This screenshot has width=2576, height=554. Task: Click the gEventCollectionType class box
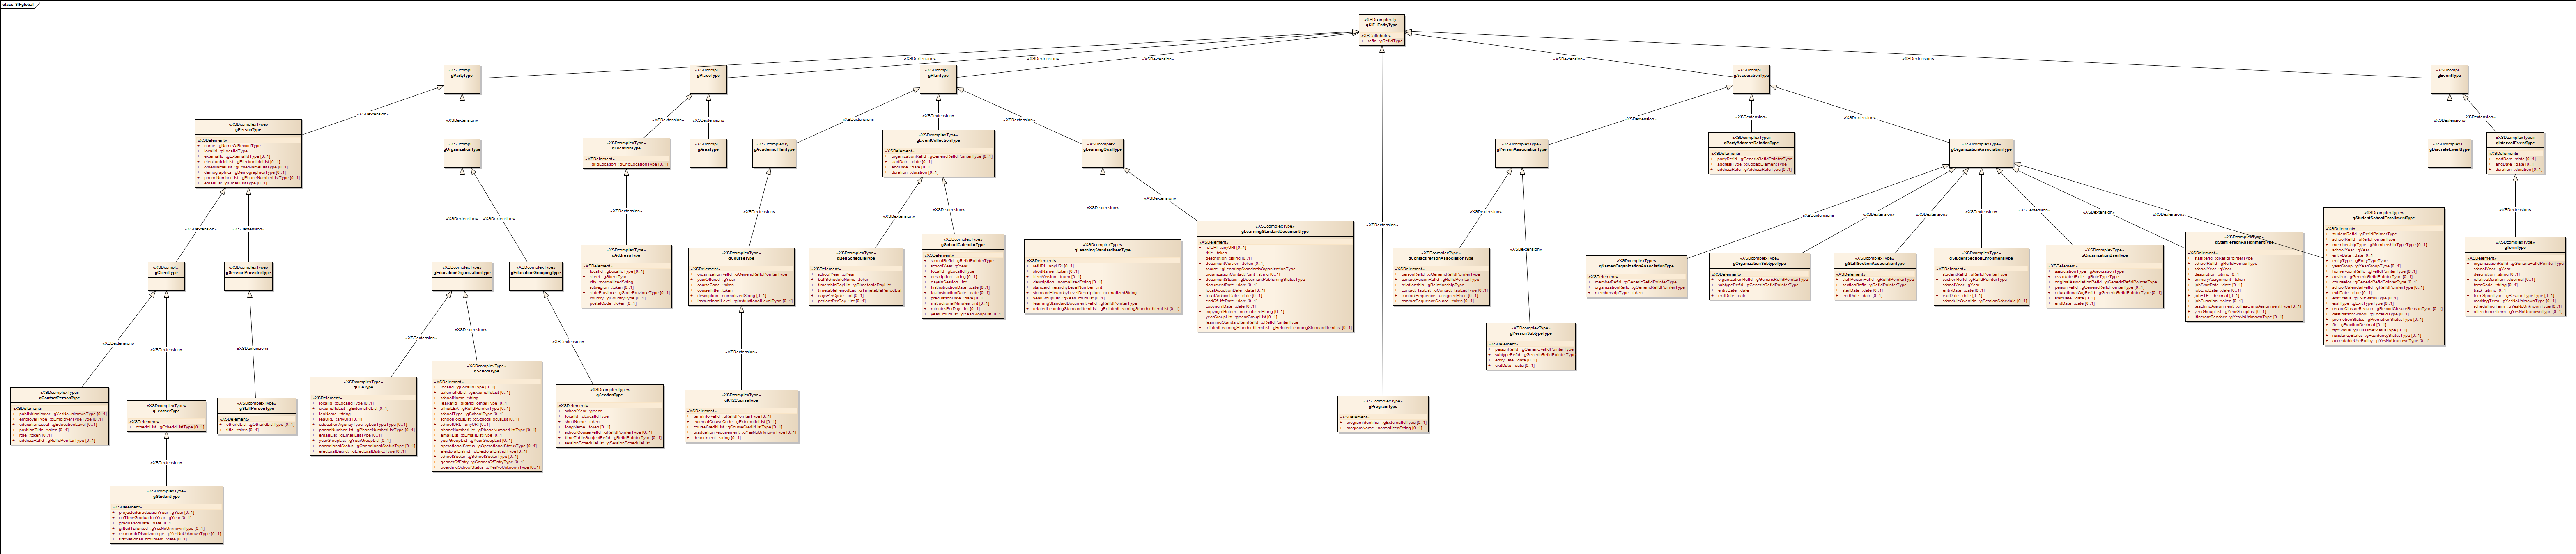pos(938,153)
